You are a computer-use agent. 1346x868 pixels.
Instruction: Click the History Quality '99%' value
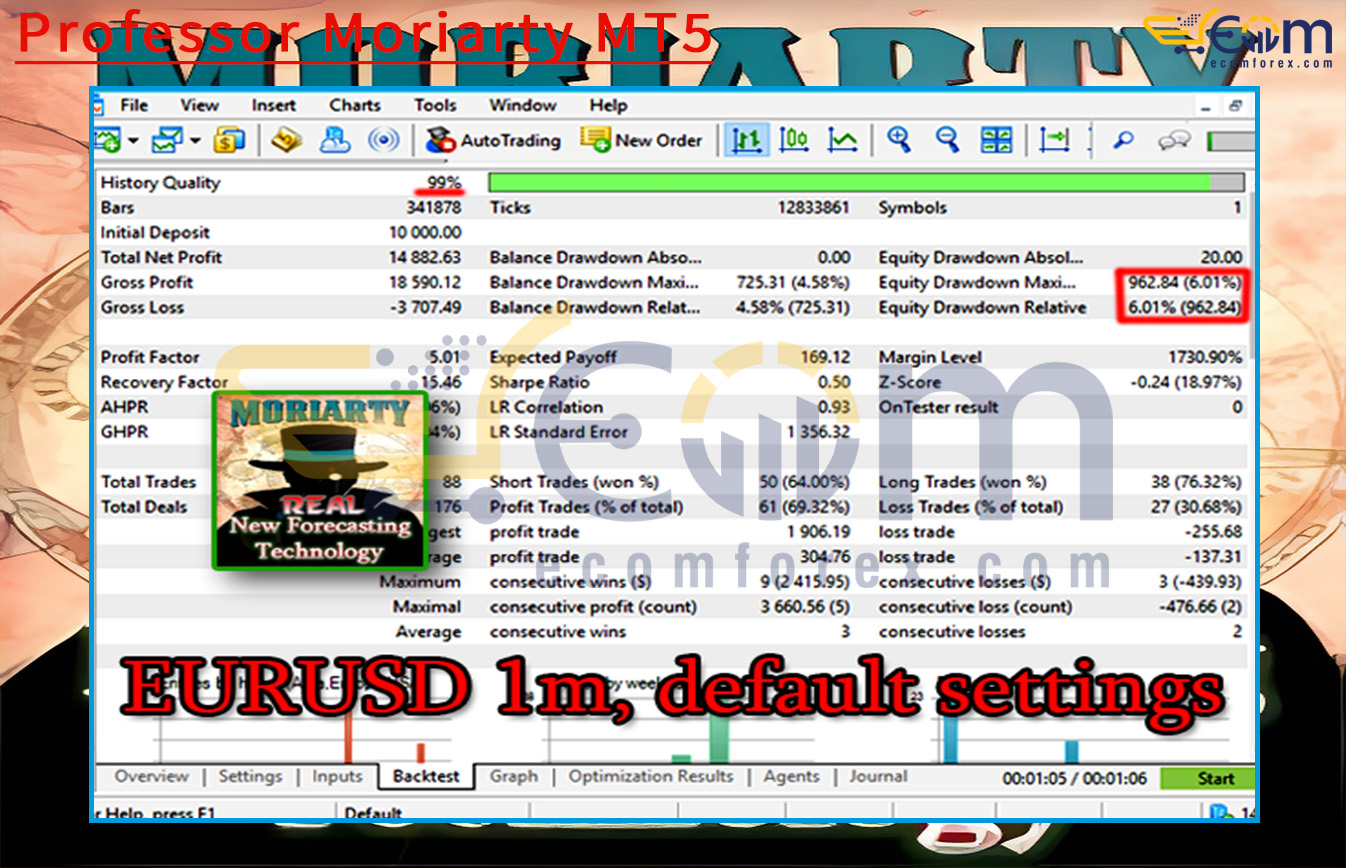[444, 183]
